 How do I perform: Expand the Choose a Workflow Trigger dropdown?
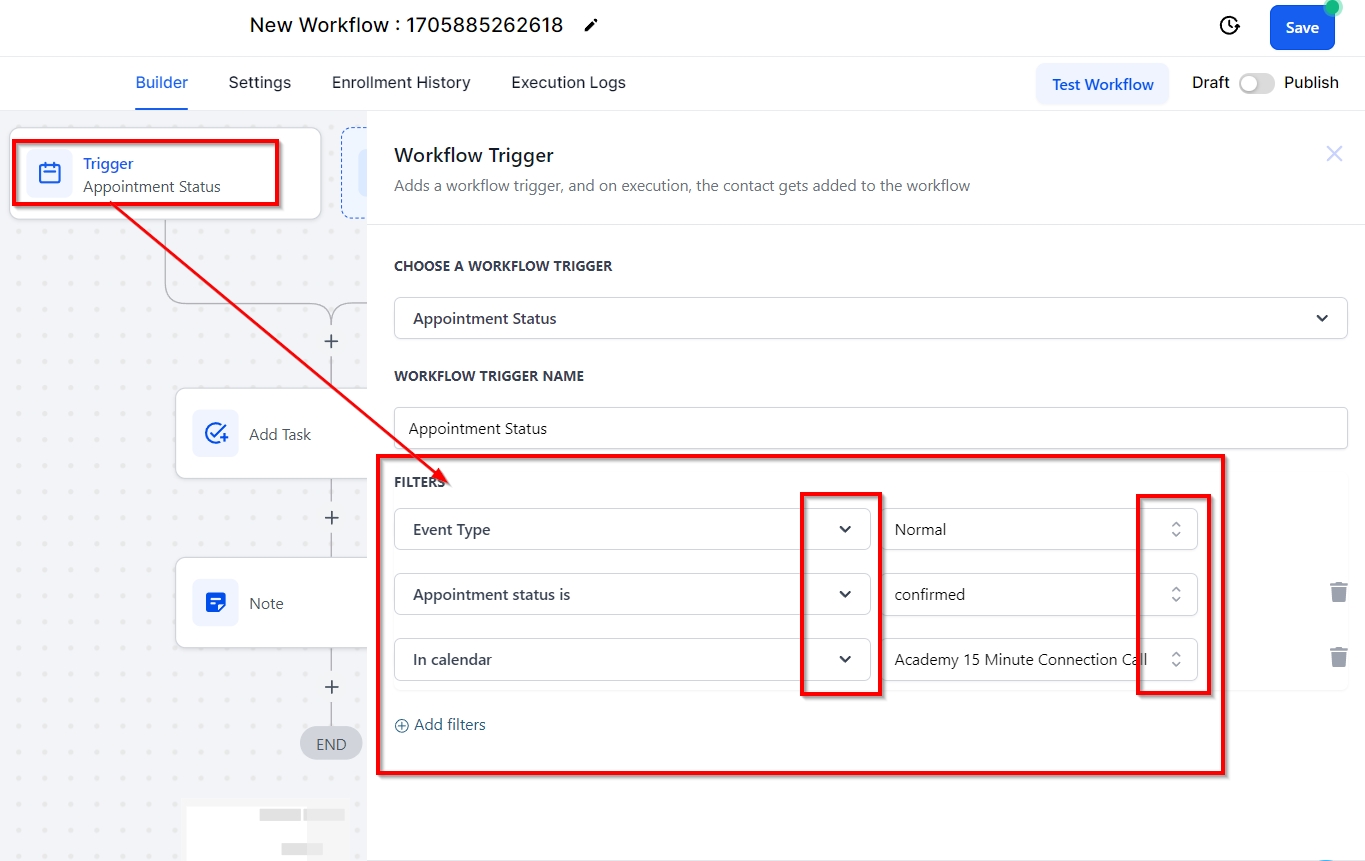(x=870, y=318)
